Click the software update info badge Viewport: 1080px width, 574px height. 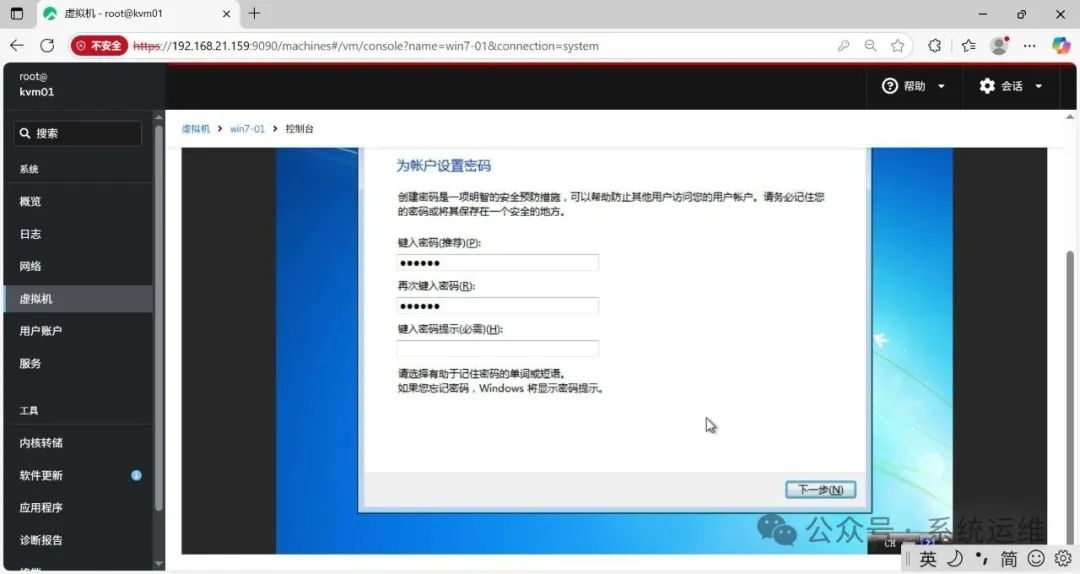click(136, 475)
